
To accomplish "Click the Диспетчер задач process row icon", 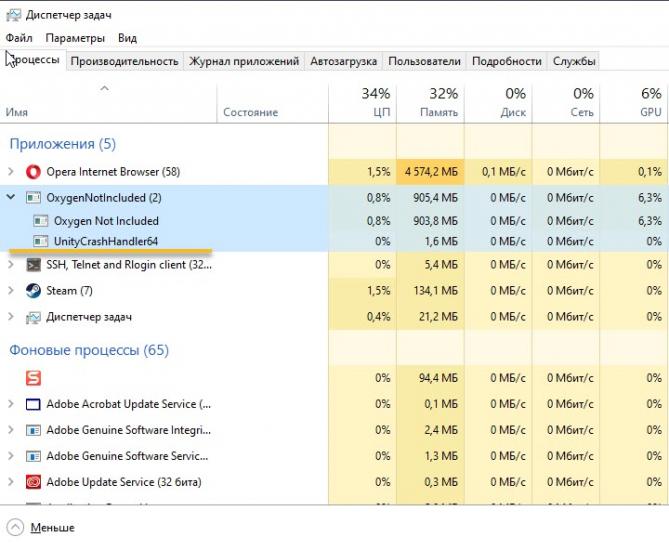I will [x=33, y=317].
